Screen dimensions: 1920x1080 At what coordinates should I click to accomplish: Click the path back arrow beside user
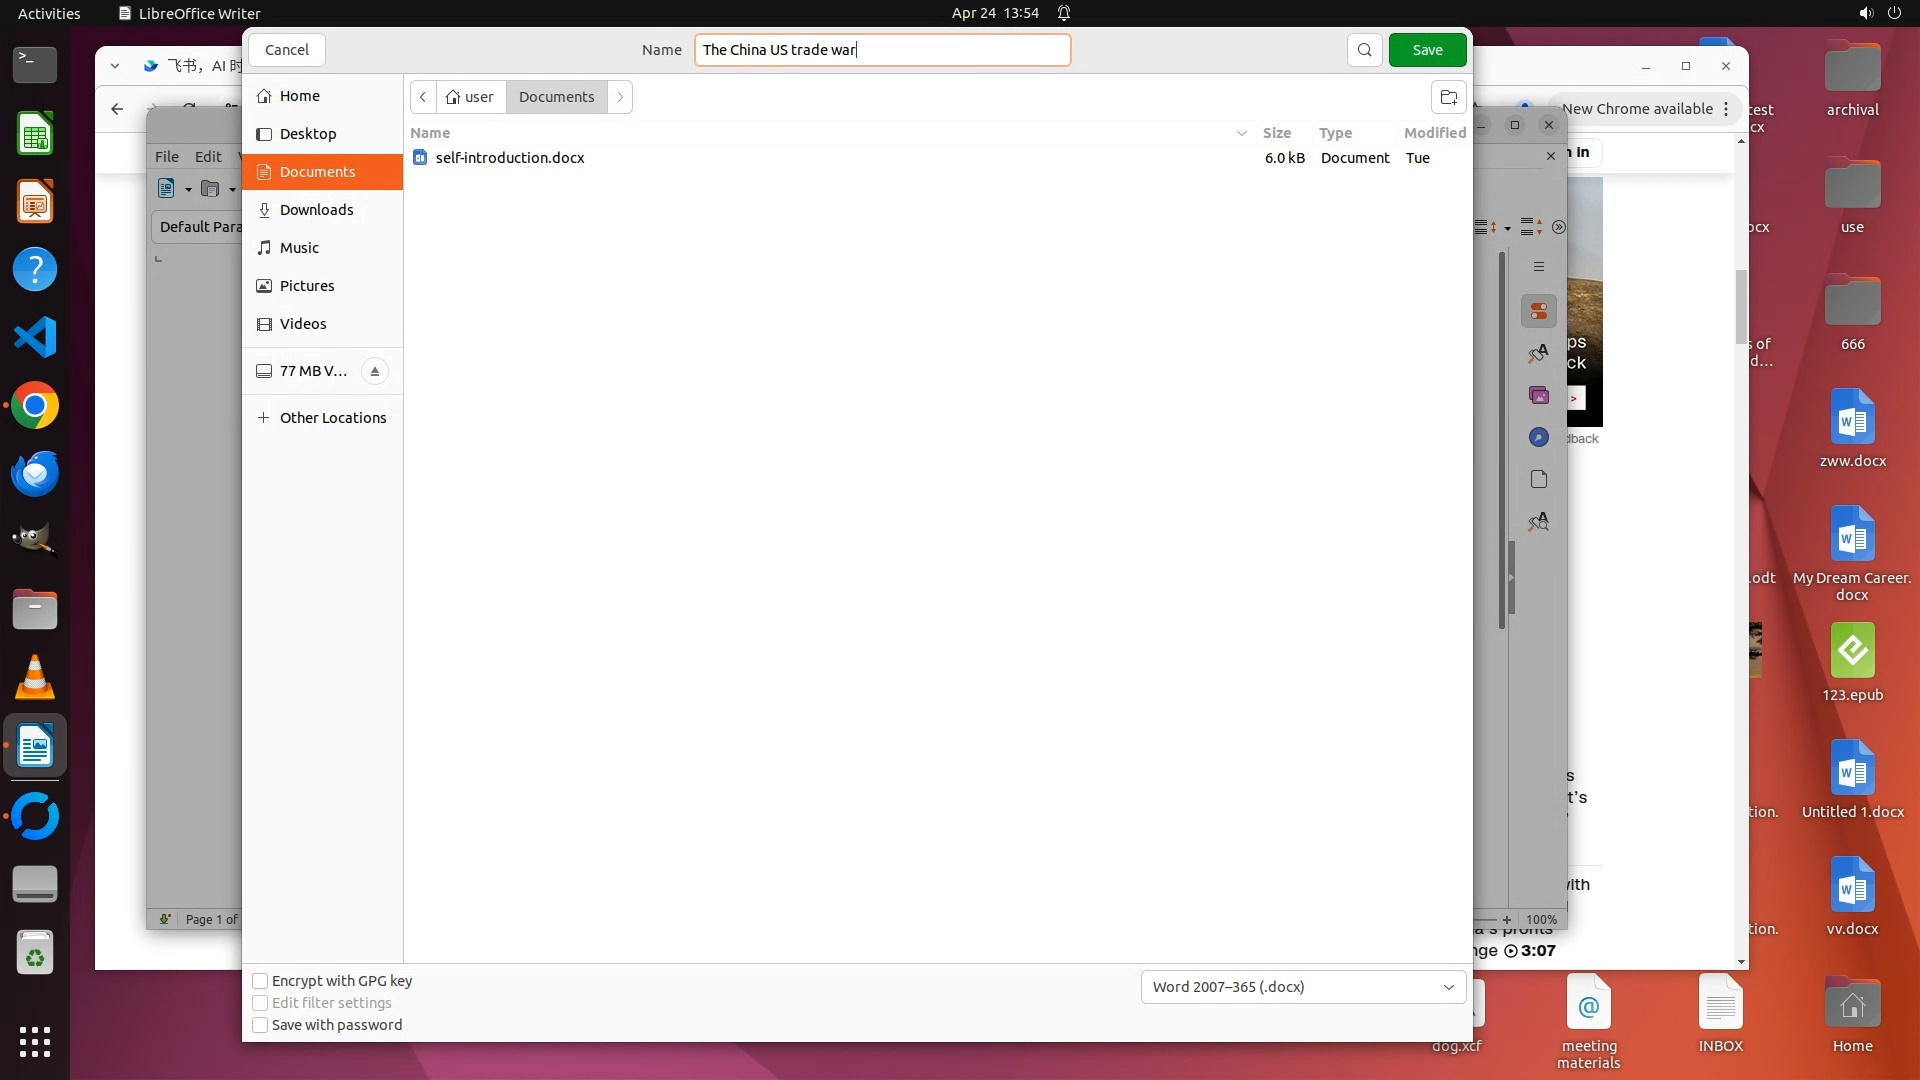coord(423,97)
